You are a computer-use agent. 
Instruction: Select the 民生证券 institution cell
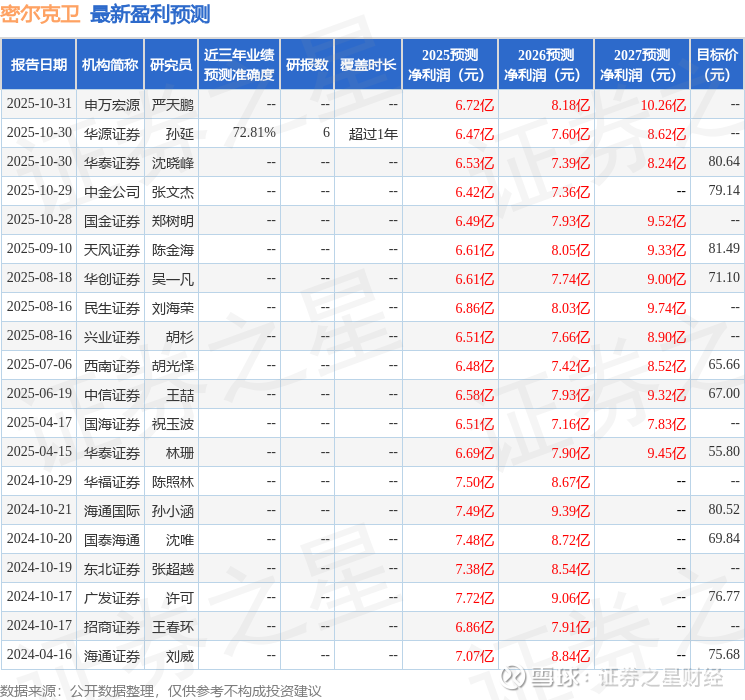[x=112, y=308]
